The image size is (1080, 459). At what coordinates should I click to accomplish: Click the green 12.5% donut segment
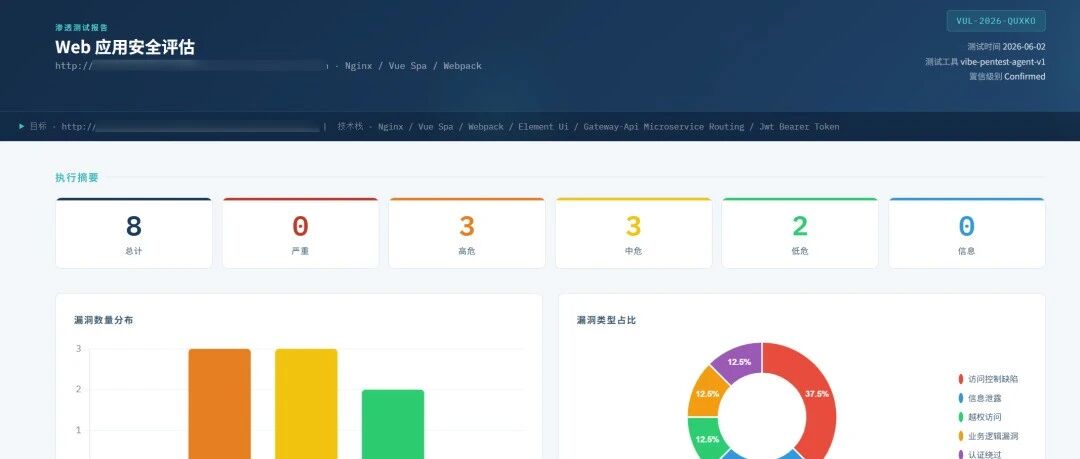706,439
